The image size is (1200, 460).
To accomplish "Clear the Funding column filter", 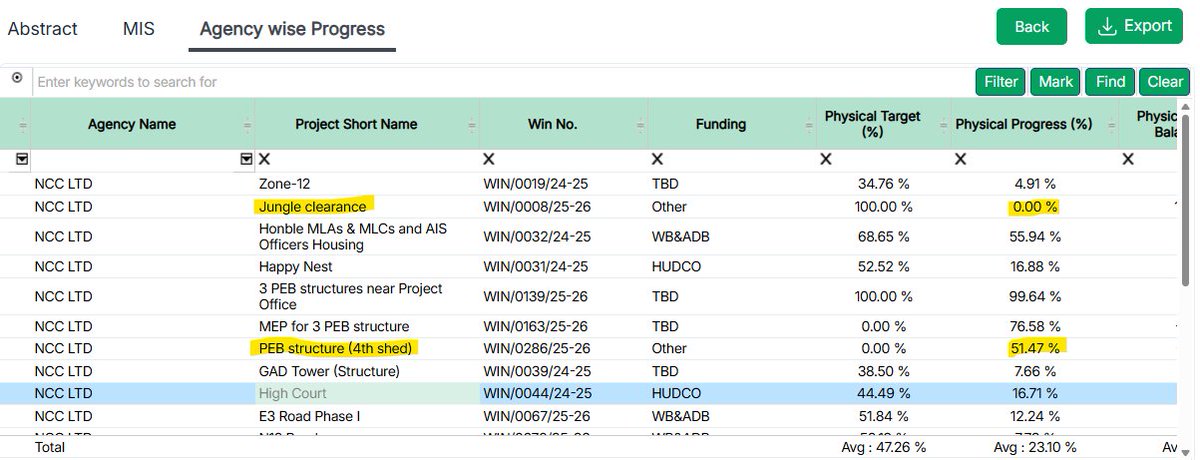I will click(x=657, y=159).
